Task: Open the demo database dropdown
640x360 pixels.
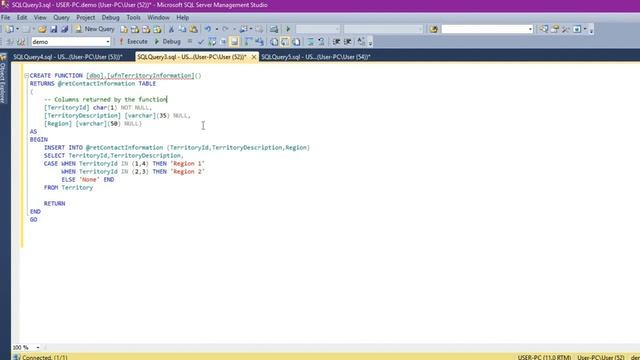Action: pos(107,42)
